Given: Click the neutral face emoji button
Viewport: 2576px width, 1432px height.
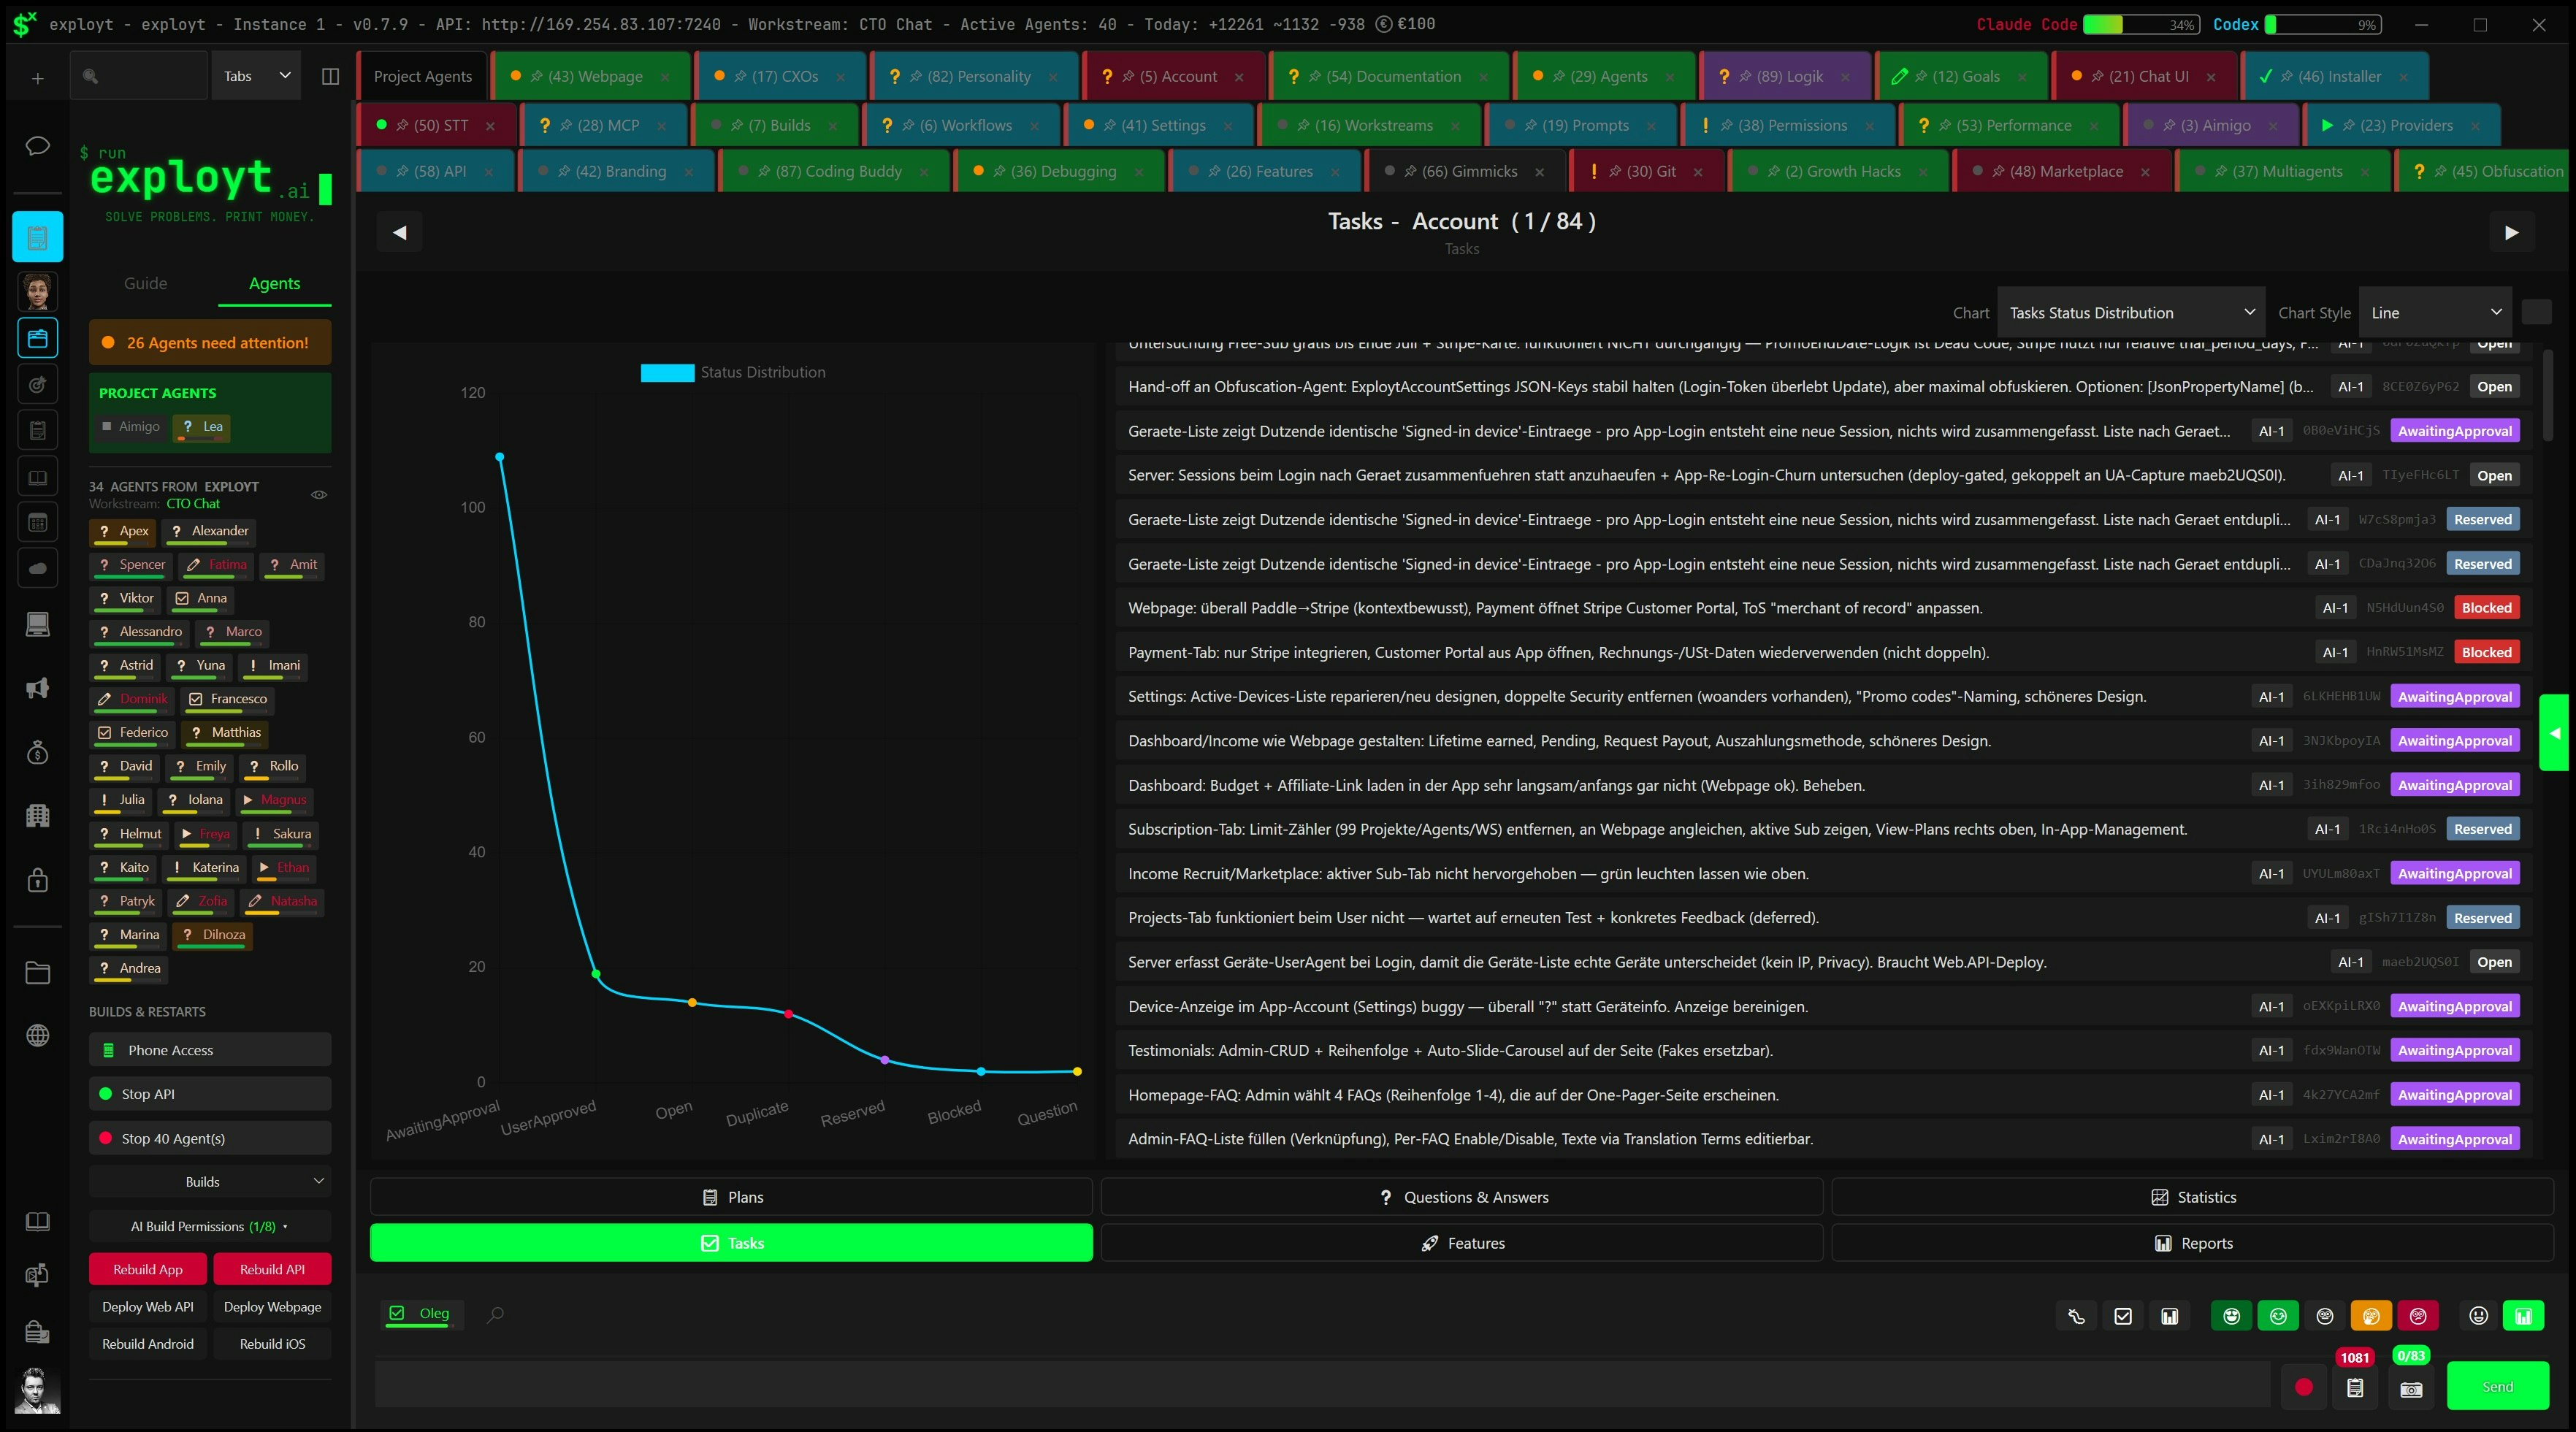Looking at the screenshot, I should tap(2325, 1316).
